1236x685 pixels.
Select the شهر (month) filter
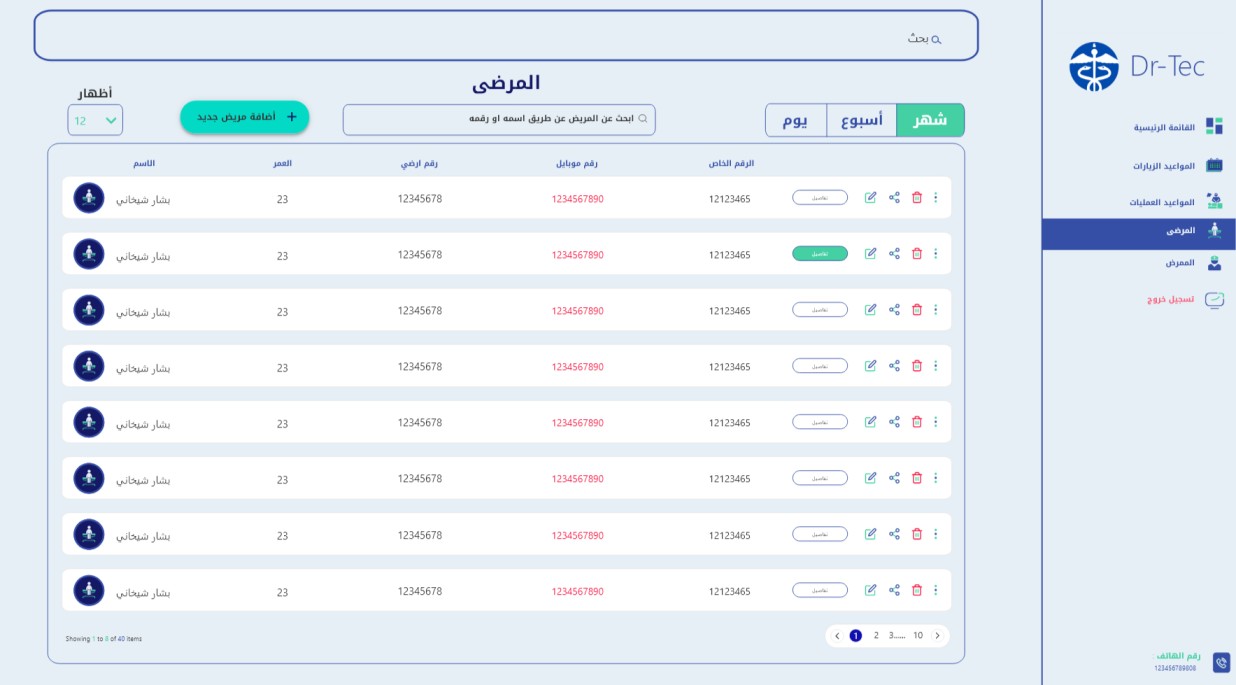(x=930, y=120)
